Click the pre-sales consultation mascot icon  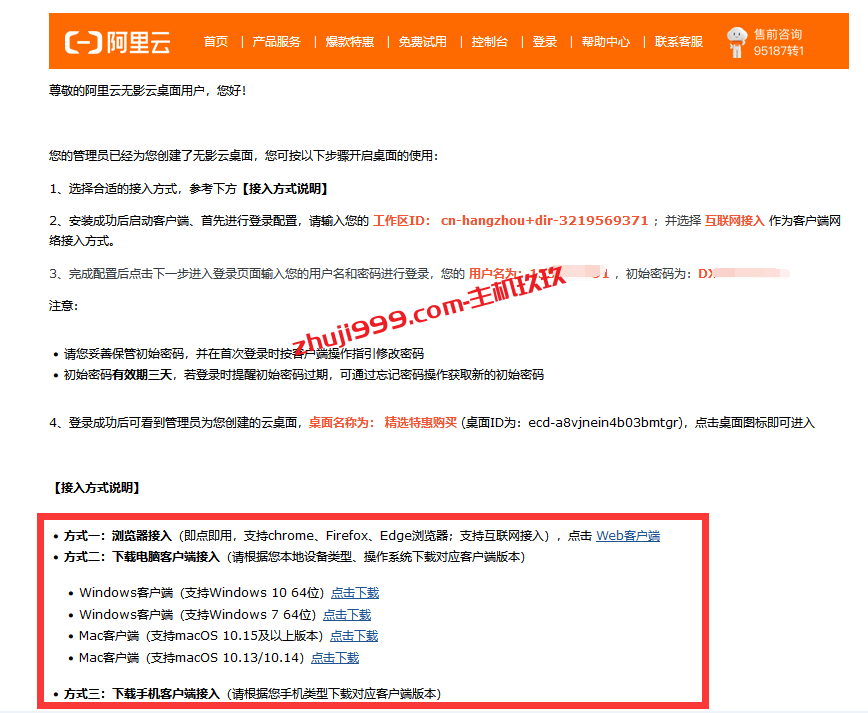[x=737, y=42]
